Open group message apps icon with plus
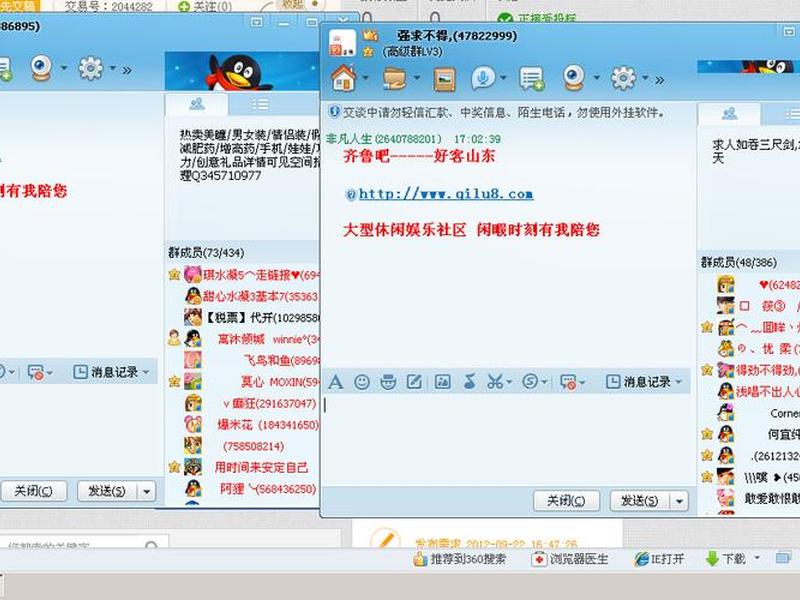800x600 pixels. coord(532,79)
